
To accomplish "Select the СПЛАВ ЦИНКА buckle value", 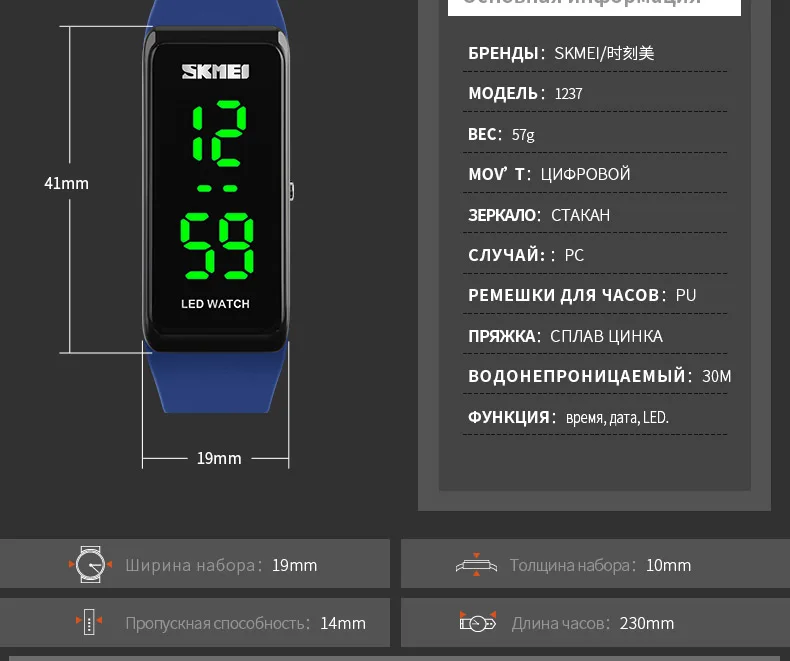I will pos(606,336).
